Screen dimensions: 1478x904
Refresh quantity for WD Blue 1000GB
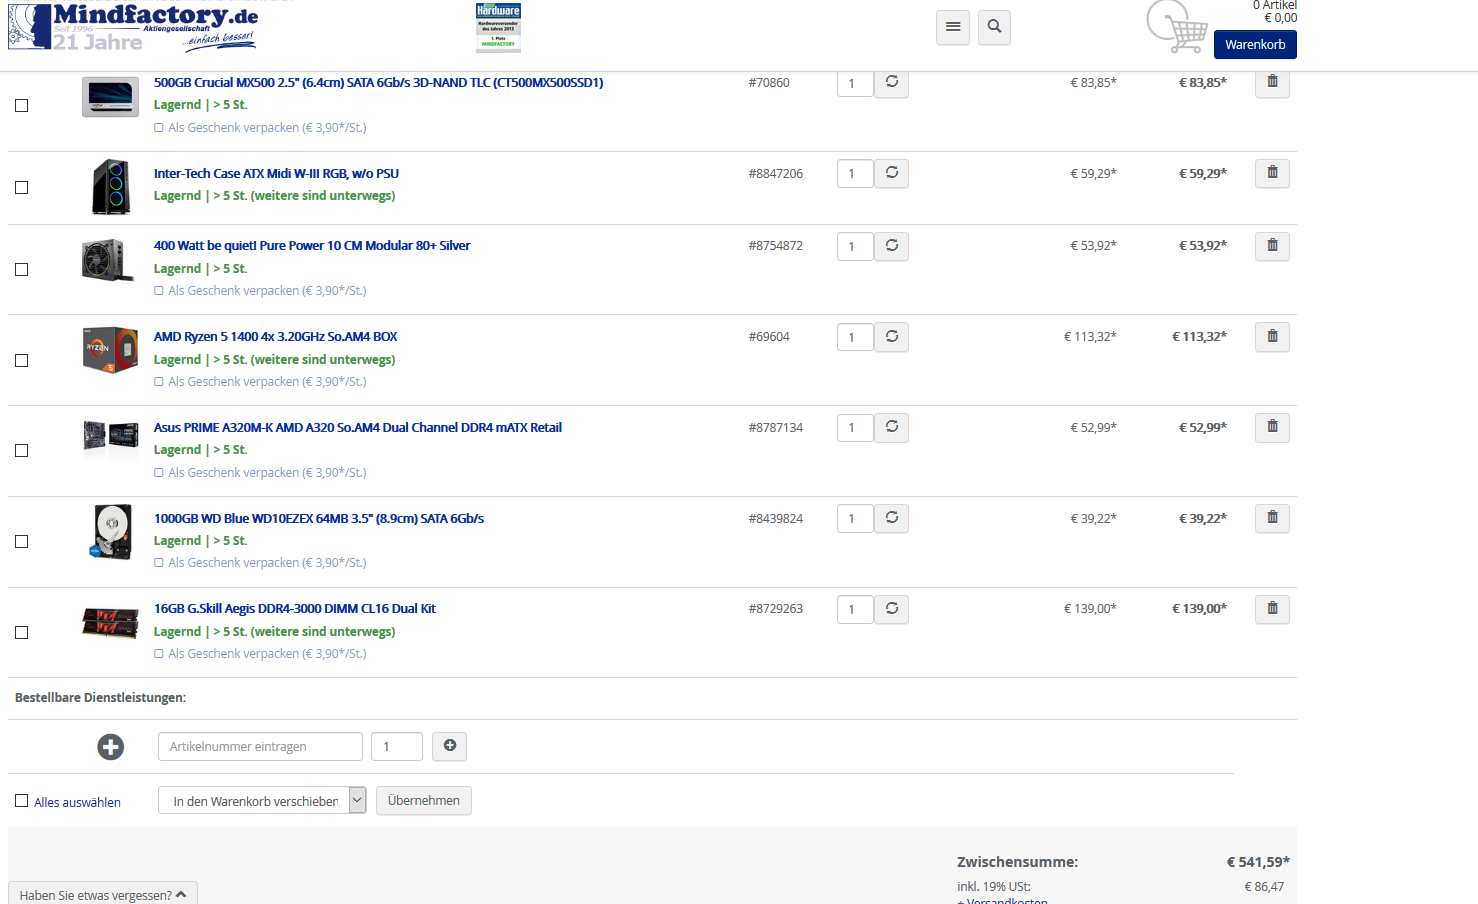892,518
